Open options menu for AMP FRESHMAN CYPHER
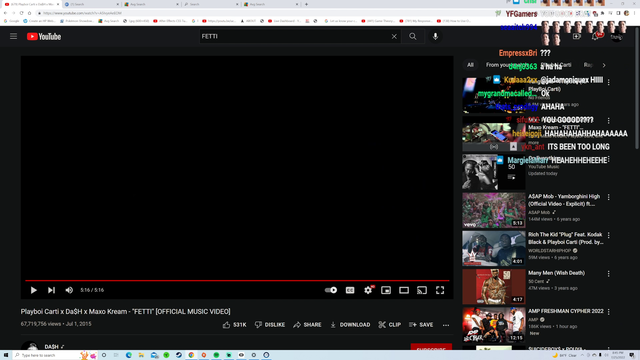Screen dimensions: 640x360 609,312
